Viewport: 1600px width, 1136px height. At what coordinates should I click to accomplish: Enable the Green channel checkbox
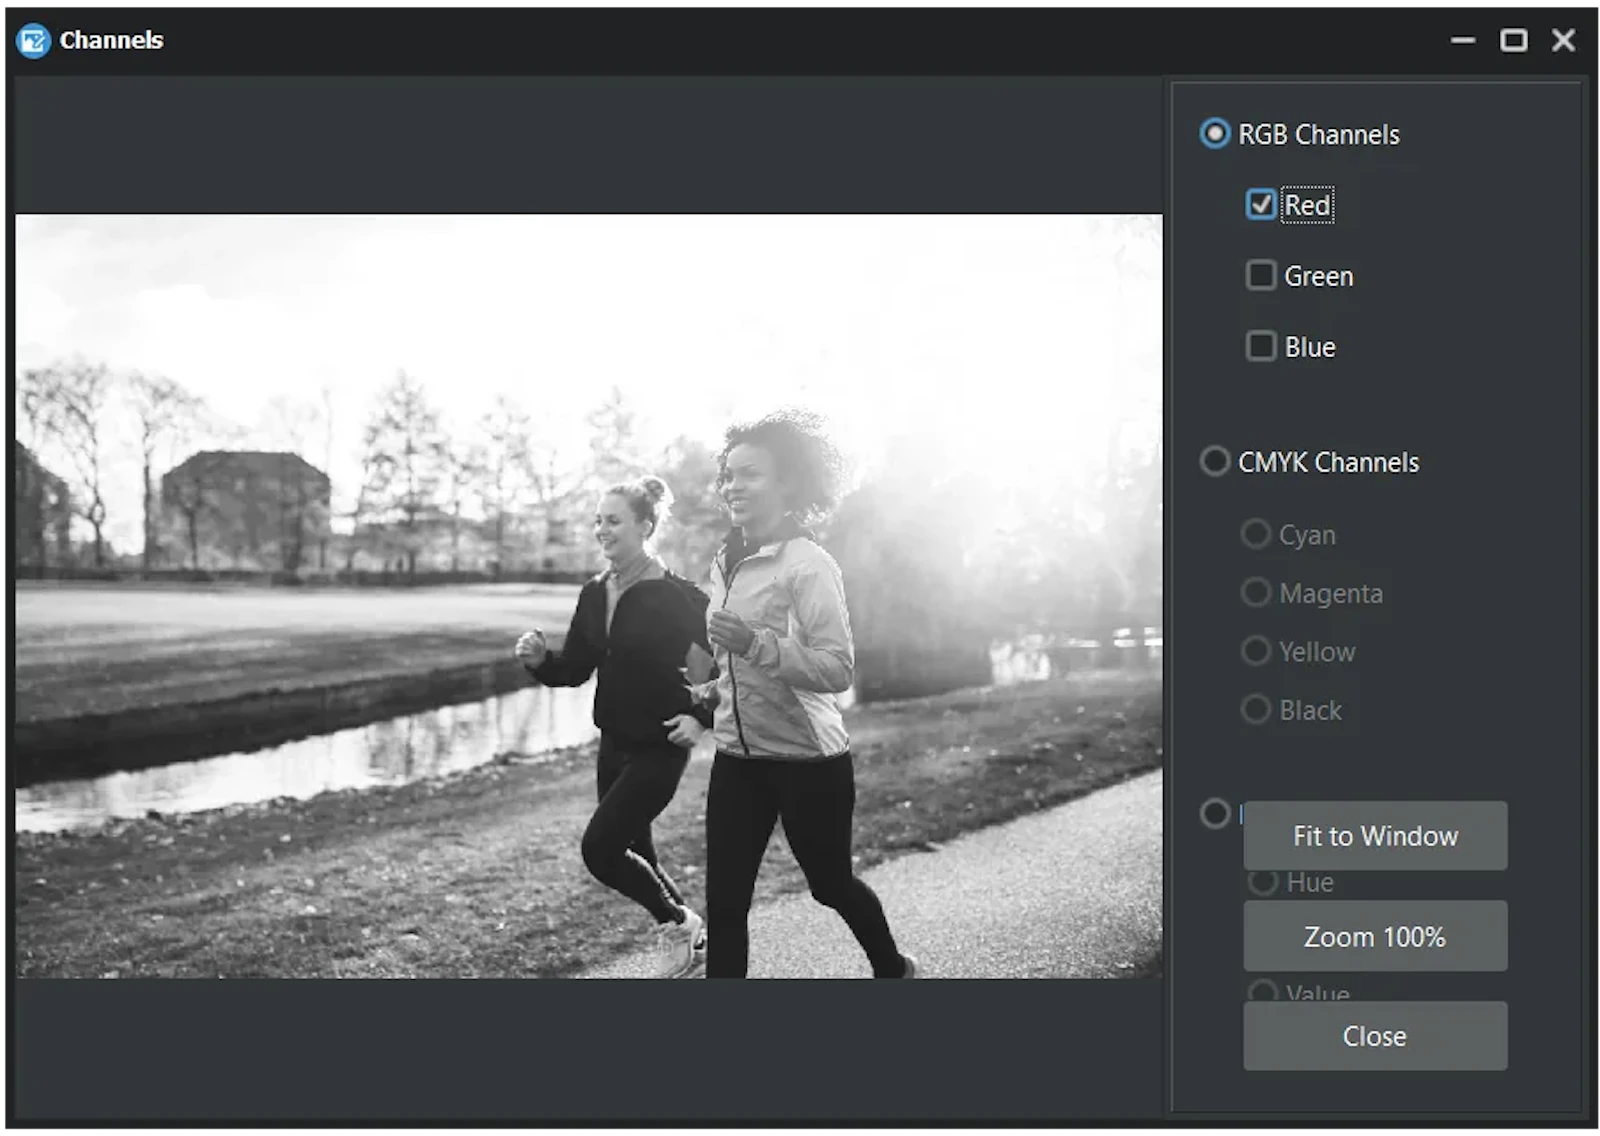coord(1260,275)
